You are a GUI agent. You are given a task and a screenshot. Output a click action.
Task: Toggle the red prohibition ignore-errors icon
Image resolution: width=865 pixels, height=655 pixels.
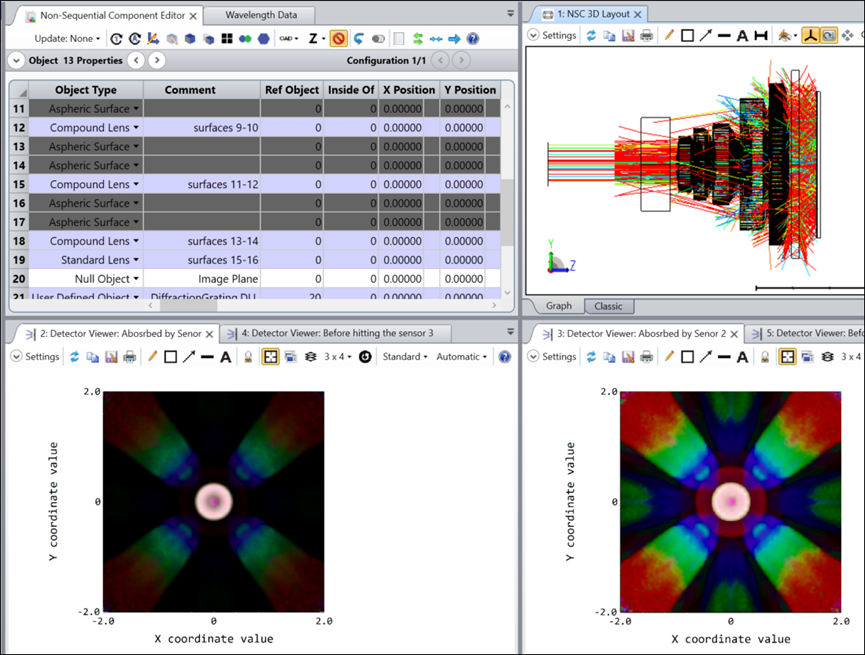(338, 39)
